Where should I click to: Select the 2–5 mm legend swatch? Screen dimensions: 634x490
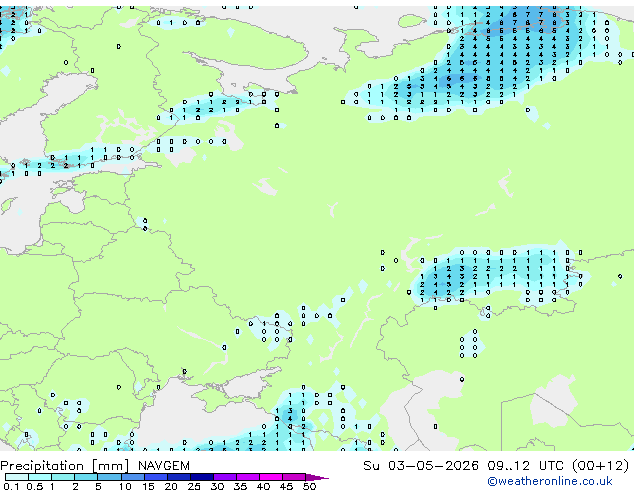(86, 477)
